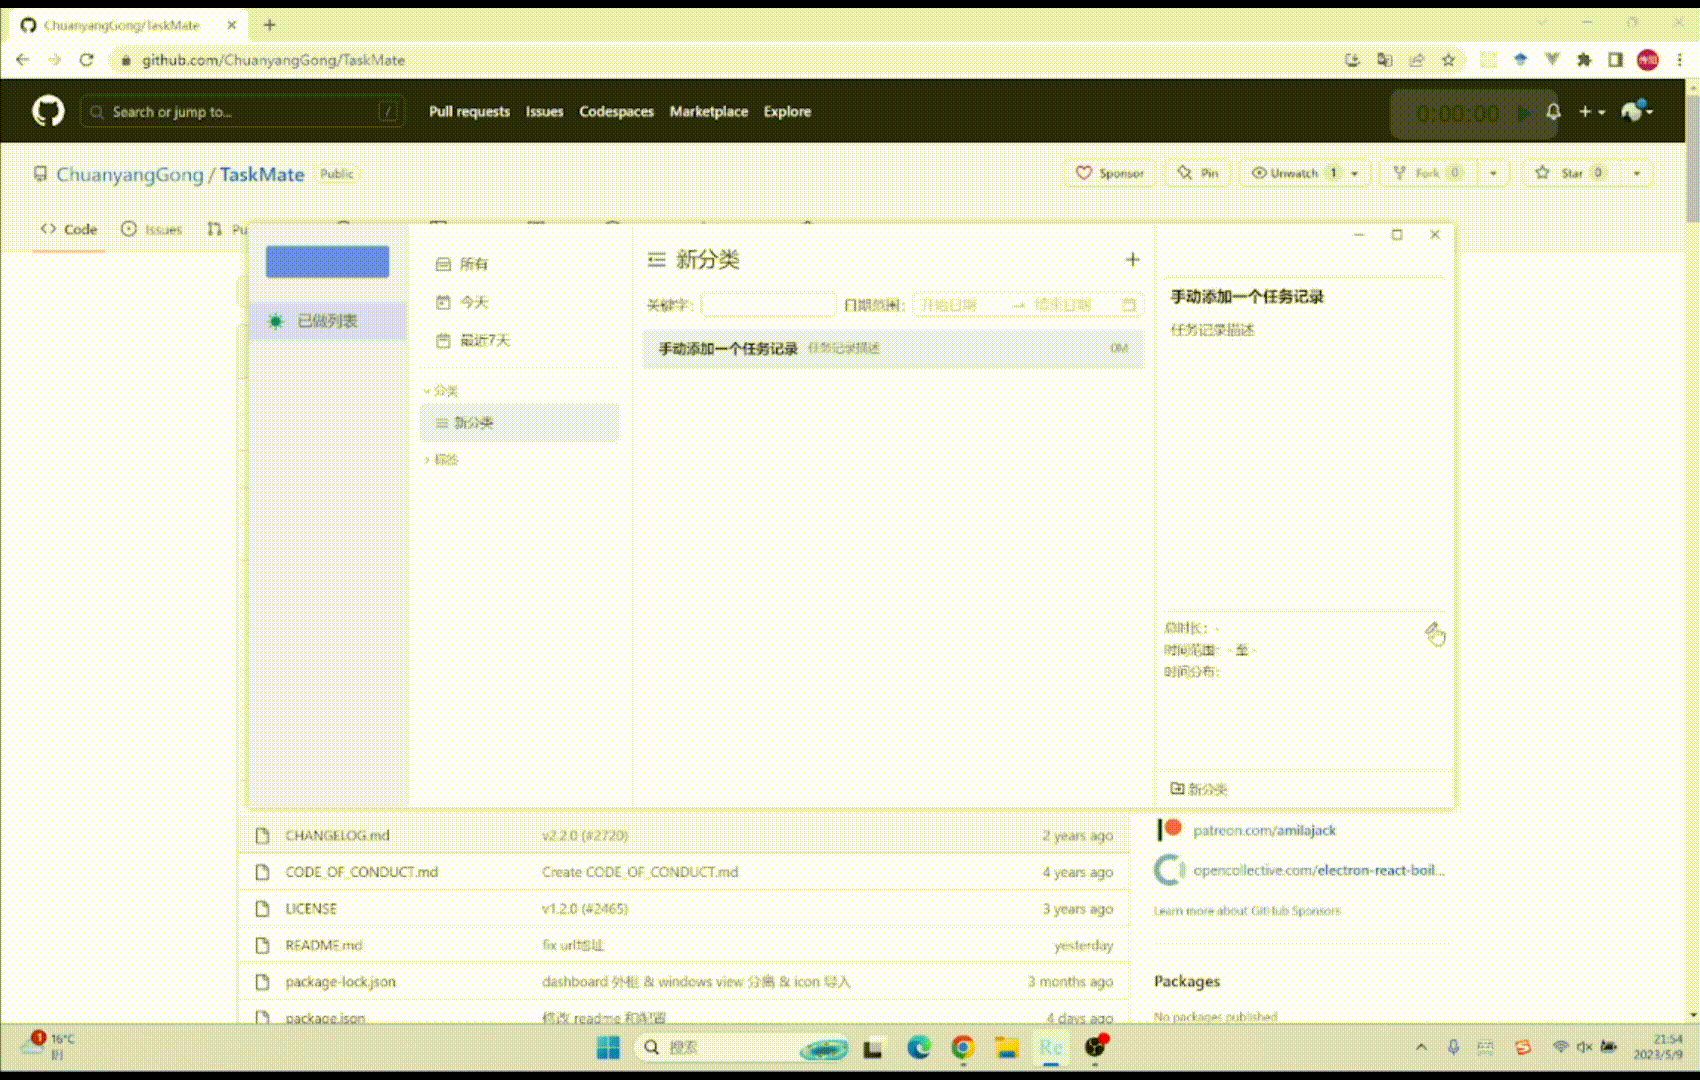This screenshot has width=1700, height=1080.
Task: Click the list icon beside the 新分类 title
Action: (655, 259)
